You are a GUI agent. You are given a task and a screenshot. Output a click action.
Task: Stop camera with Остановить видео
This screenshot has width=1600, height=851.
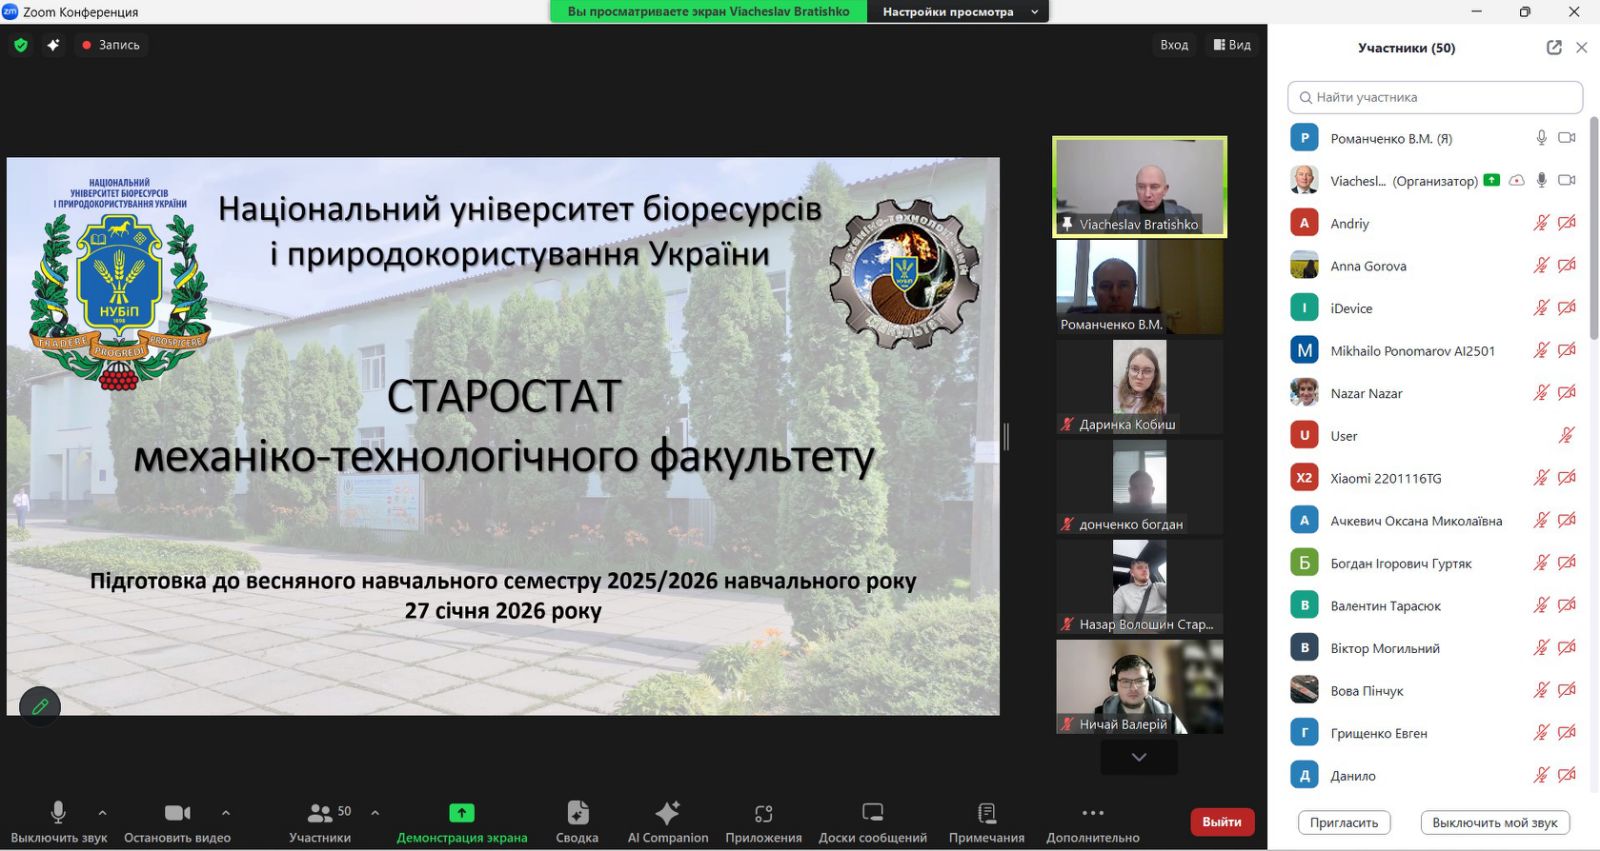click(177, 813)
